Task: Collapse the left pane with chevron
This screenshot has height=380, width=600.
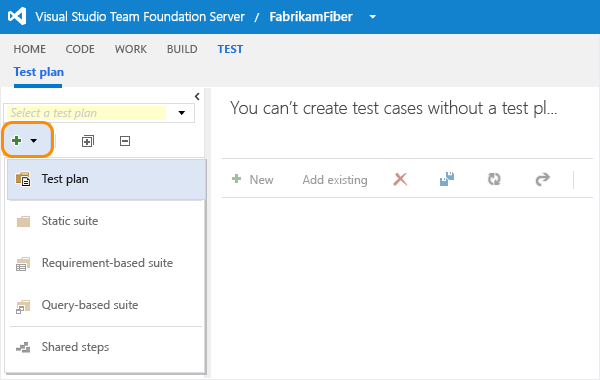Action: tap(197, 96)
